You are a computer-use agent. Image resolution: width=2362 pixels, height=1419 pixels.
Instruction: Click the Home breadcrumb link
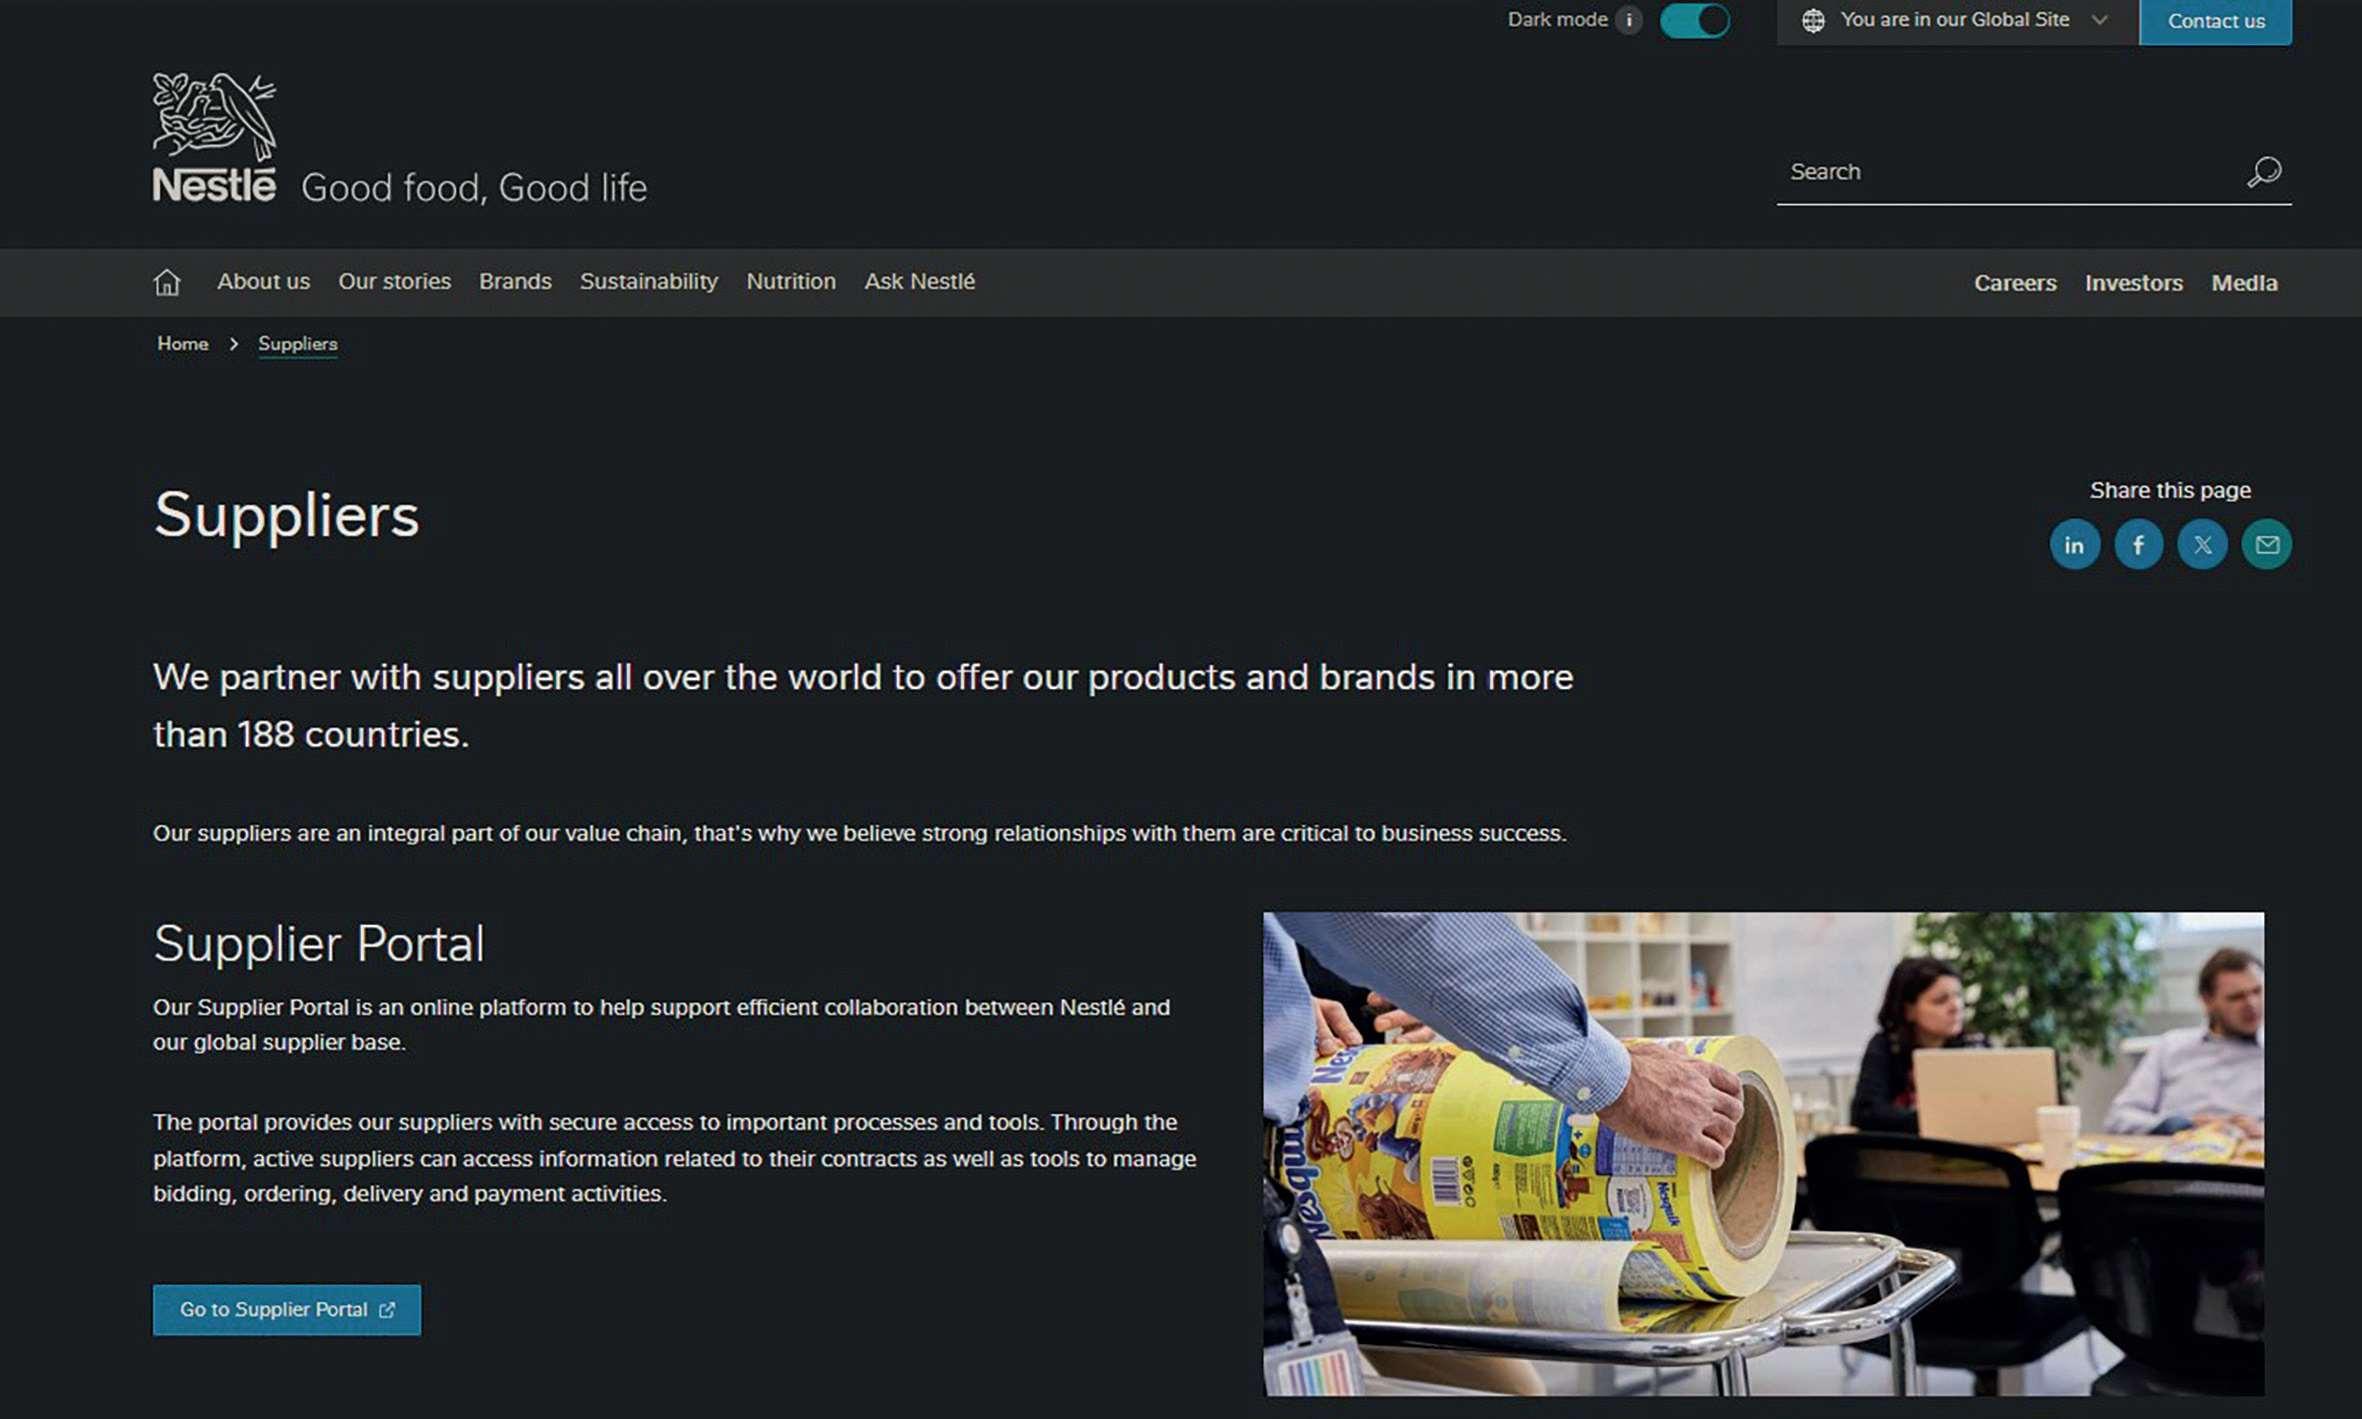pyautogui.click(x=182, y=344)
